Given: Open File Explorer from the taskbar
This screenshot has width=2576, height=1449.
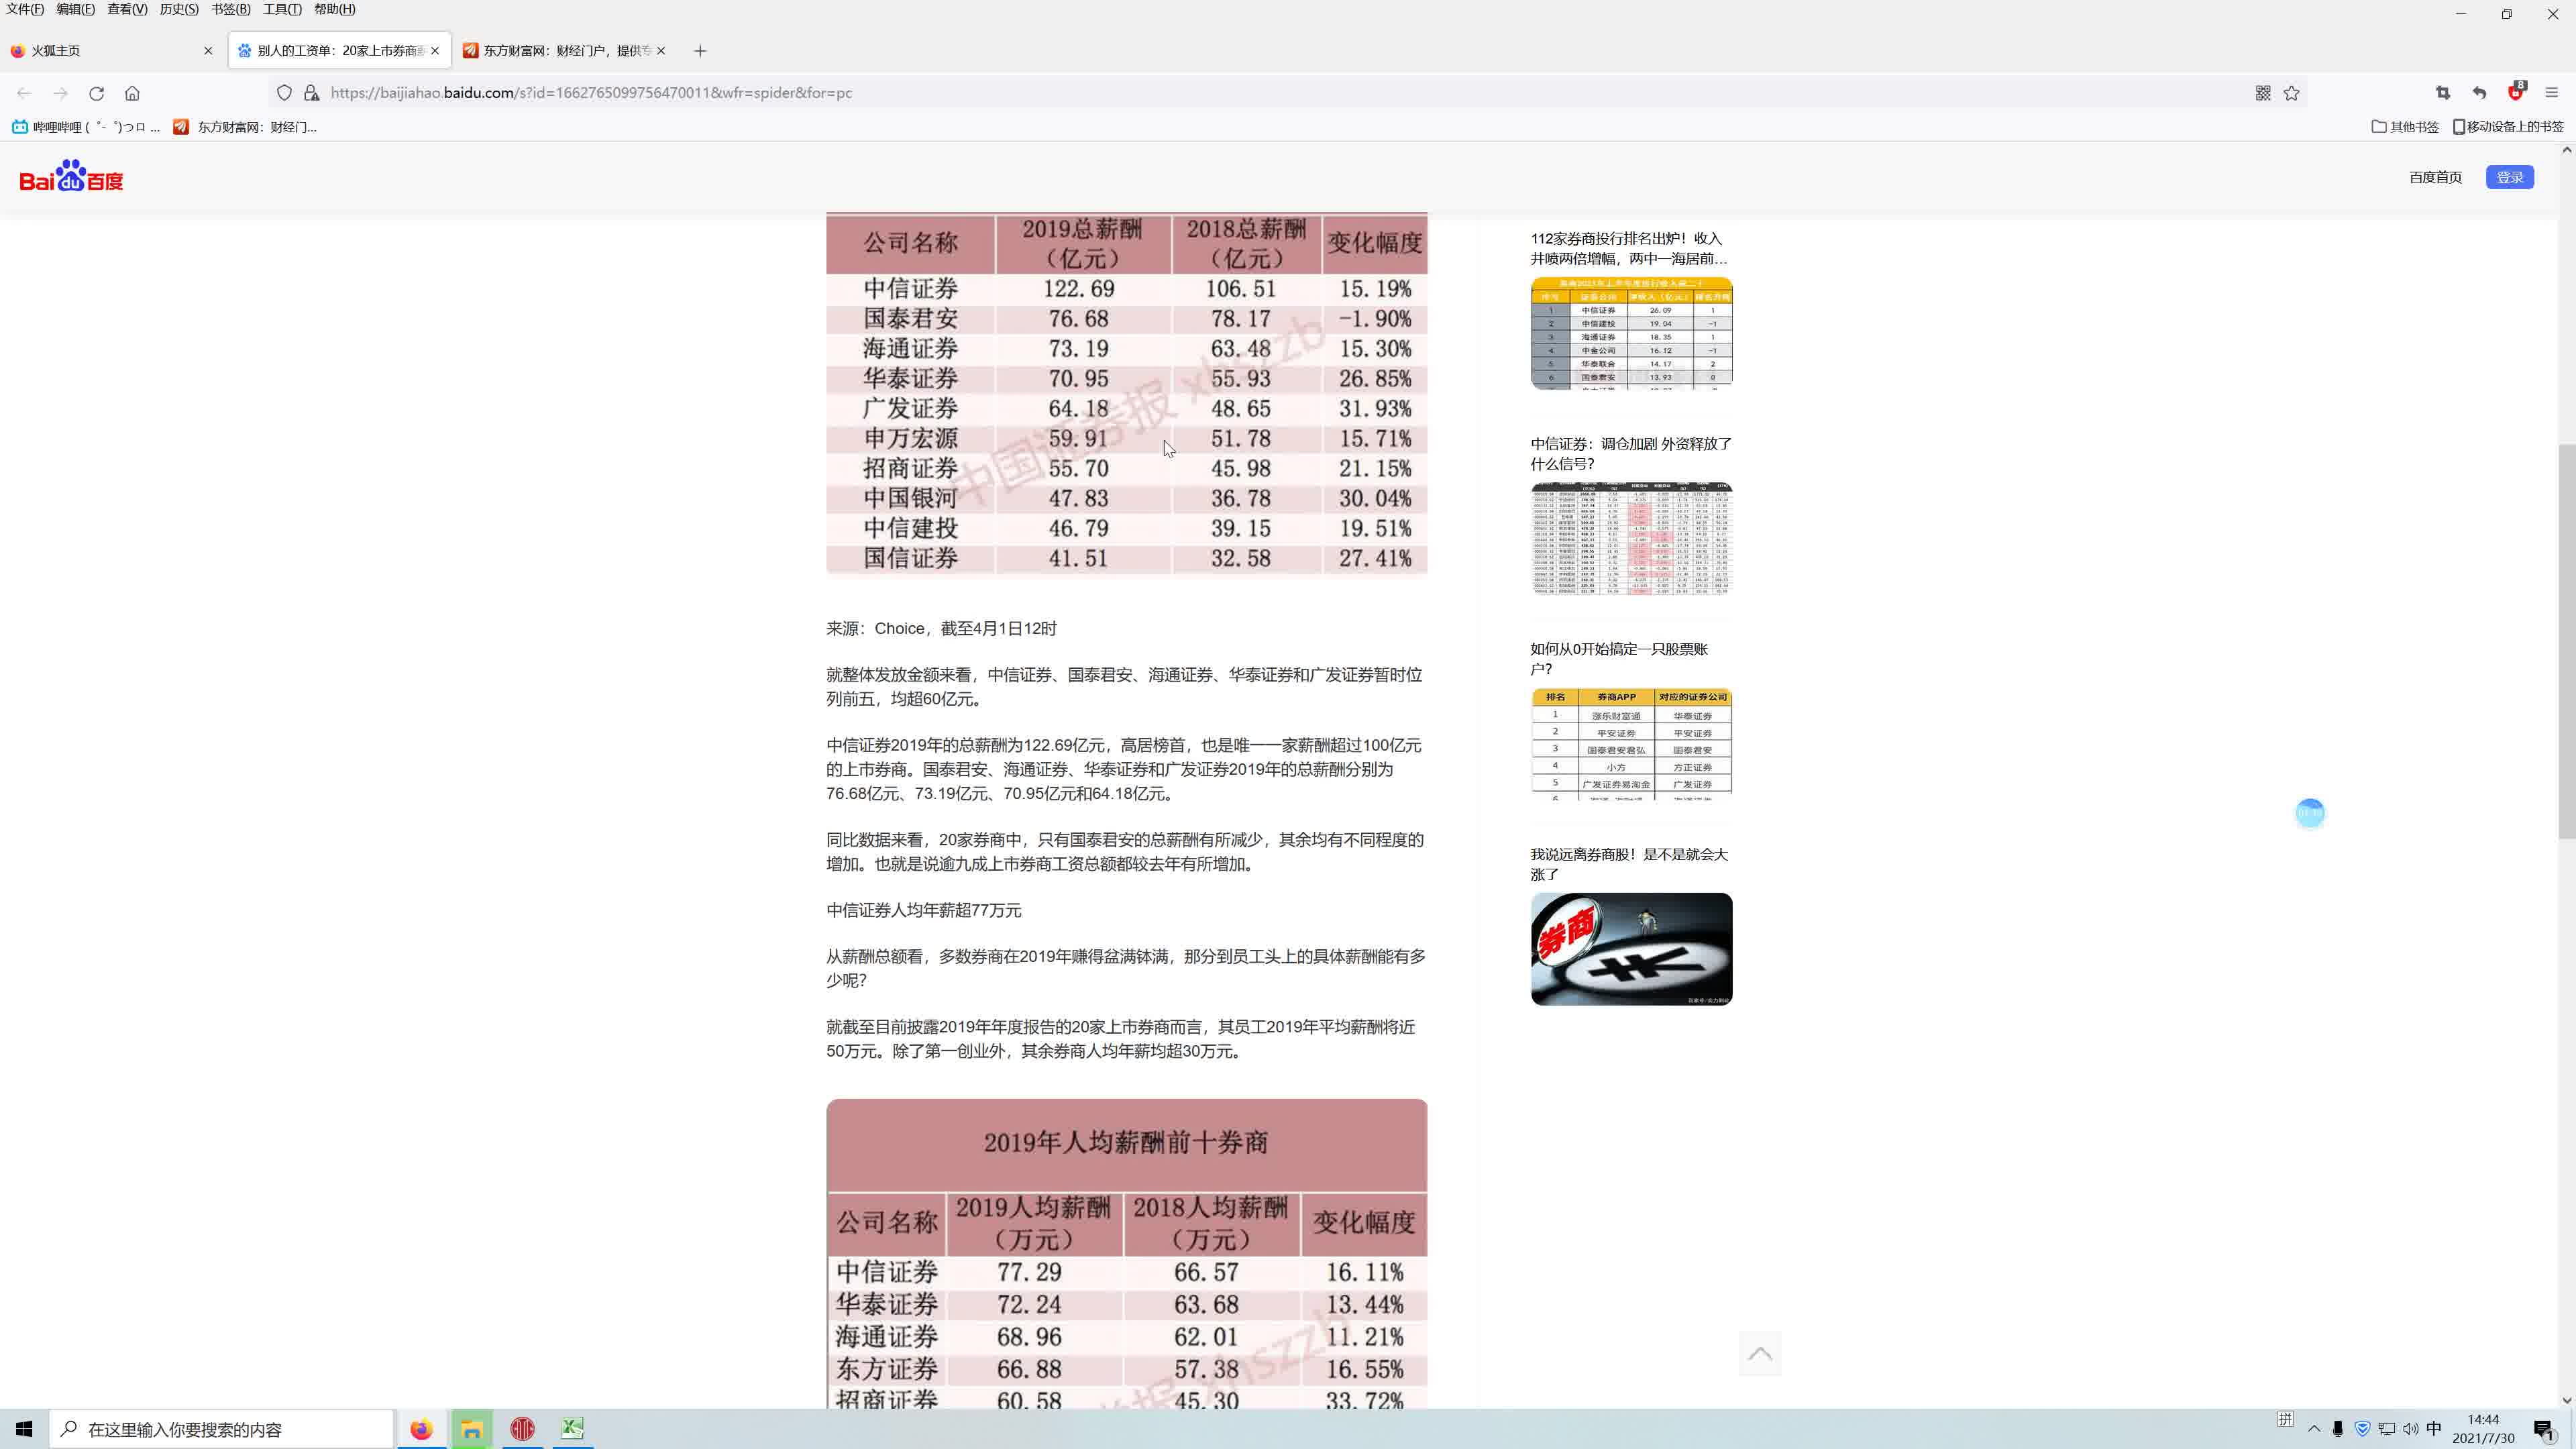Looking at the screenshot, I should coord(472,1429).
